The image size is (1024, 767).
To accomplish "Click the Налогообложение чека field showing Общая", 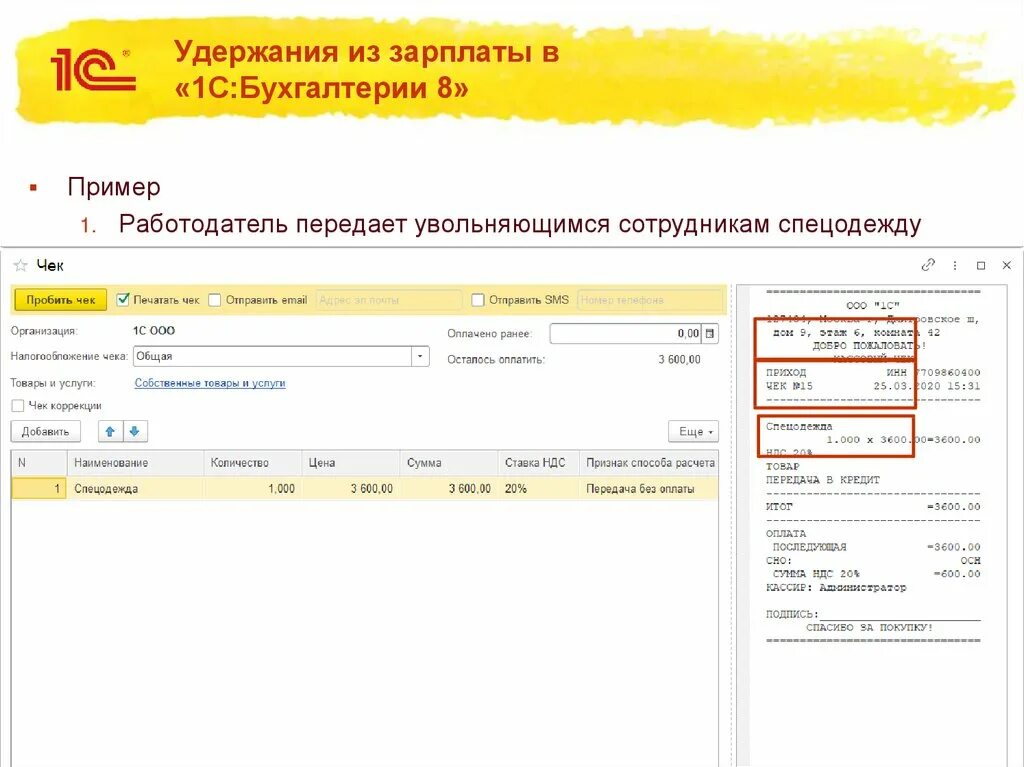I will (x=272, y=356).
